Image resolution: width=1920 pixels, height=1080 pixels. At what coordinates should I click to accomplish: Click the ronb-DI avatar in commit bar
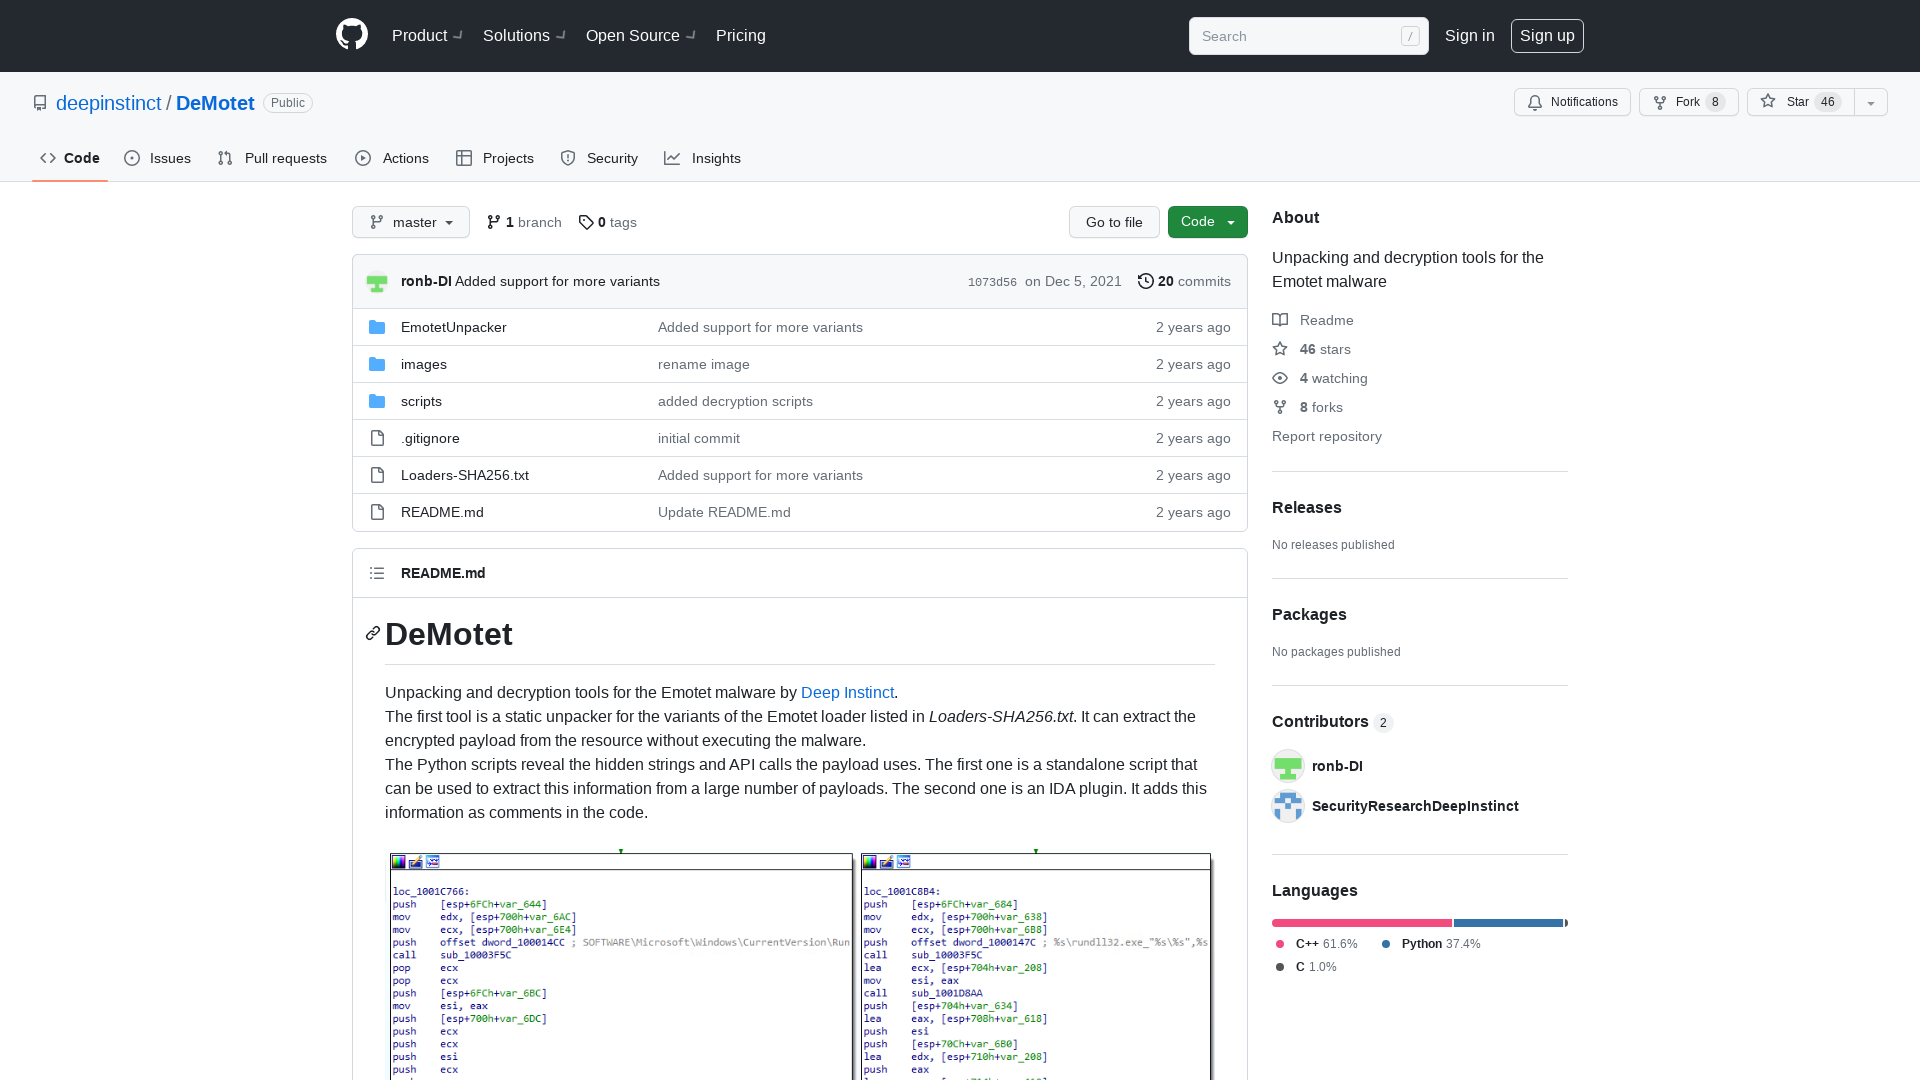coord(377,282)
